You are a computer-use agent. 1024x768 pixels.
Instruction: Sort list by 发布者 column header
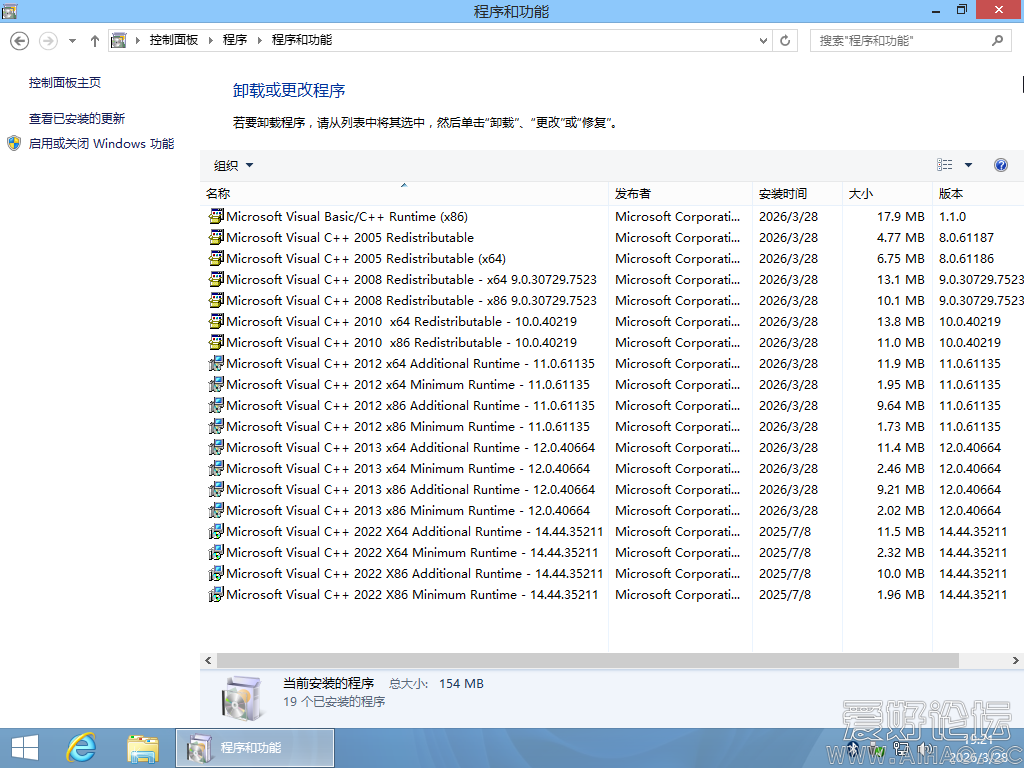pos(680,193)
